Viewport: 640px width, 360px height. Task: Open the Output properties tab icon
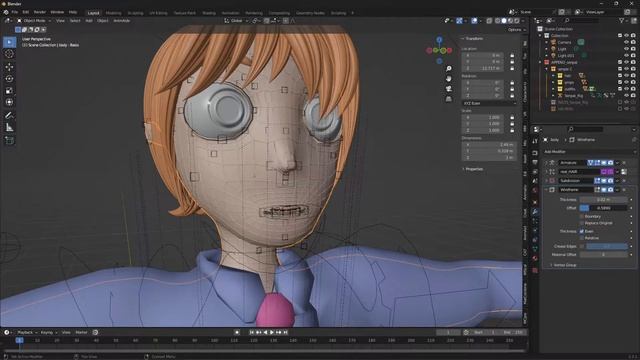[535, 162]
